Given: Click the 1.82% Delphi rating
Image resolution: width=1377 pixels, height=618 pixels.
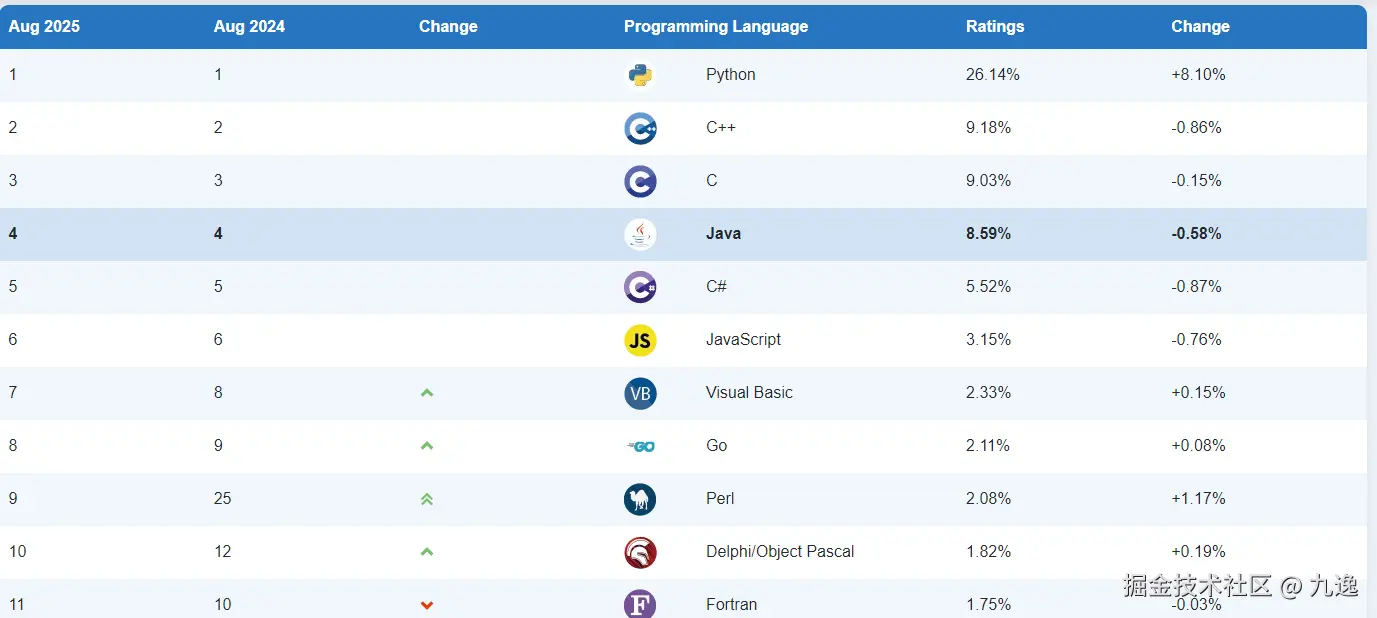Looking at the screenshot, I should [x=989, y=552].
